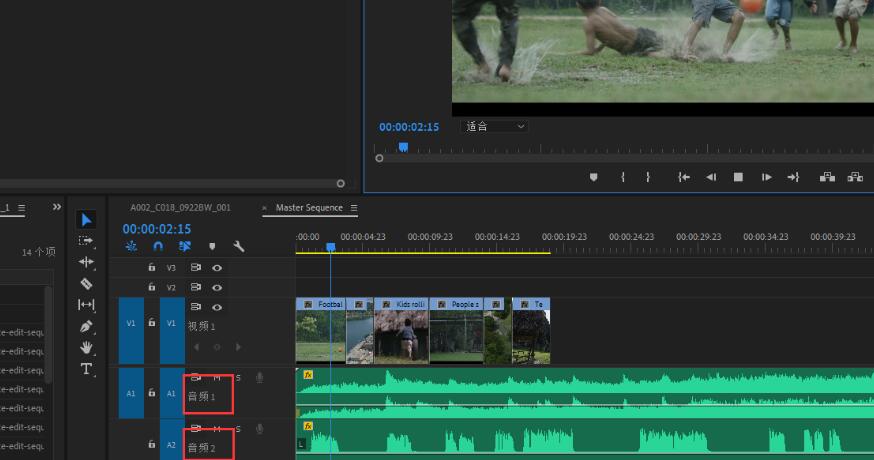Select the Razor tool
Viewport: 874px width, 460px height.
[x=86, y=283]
